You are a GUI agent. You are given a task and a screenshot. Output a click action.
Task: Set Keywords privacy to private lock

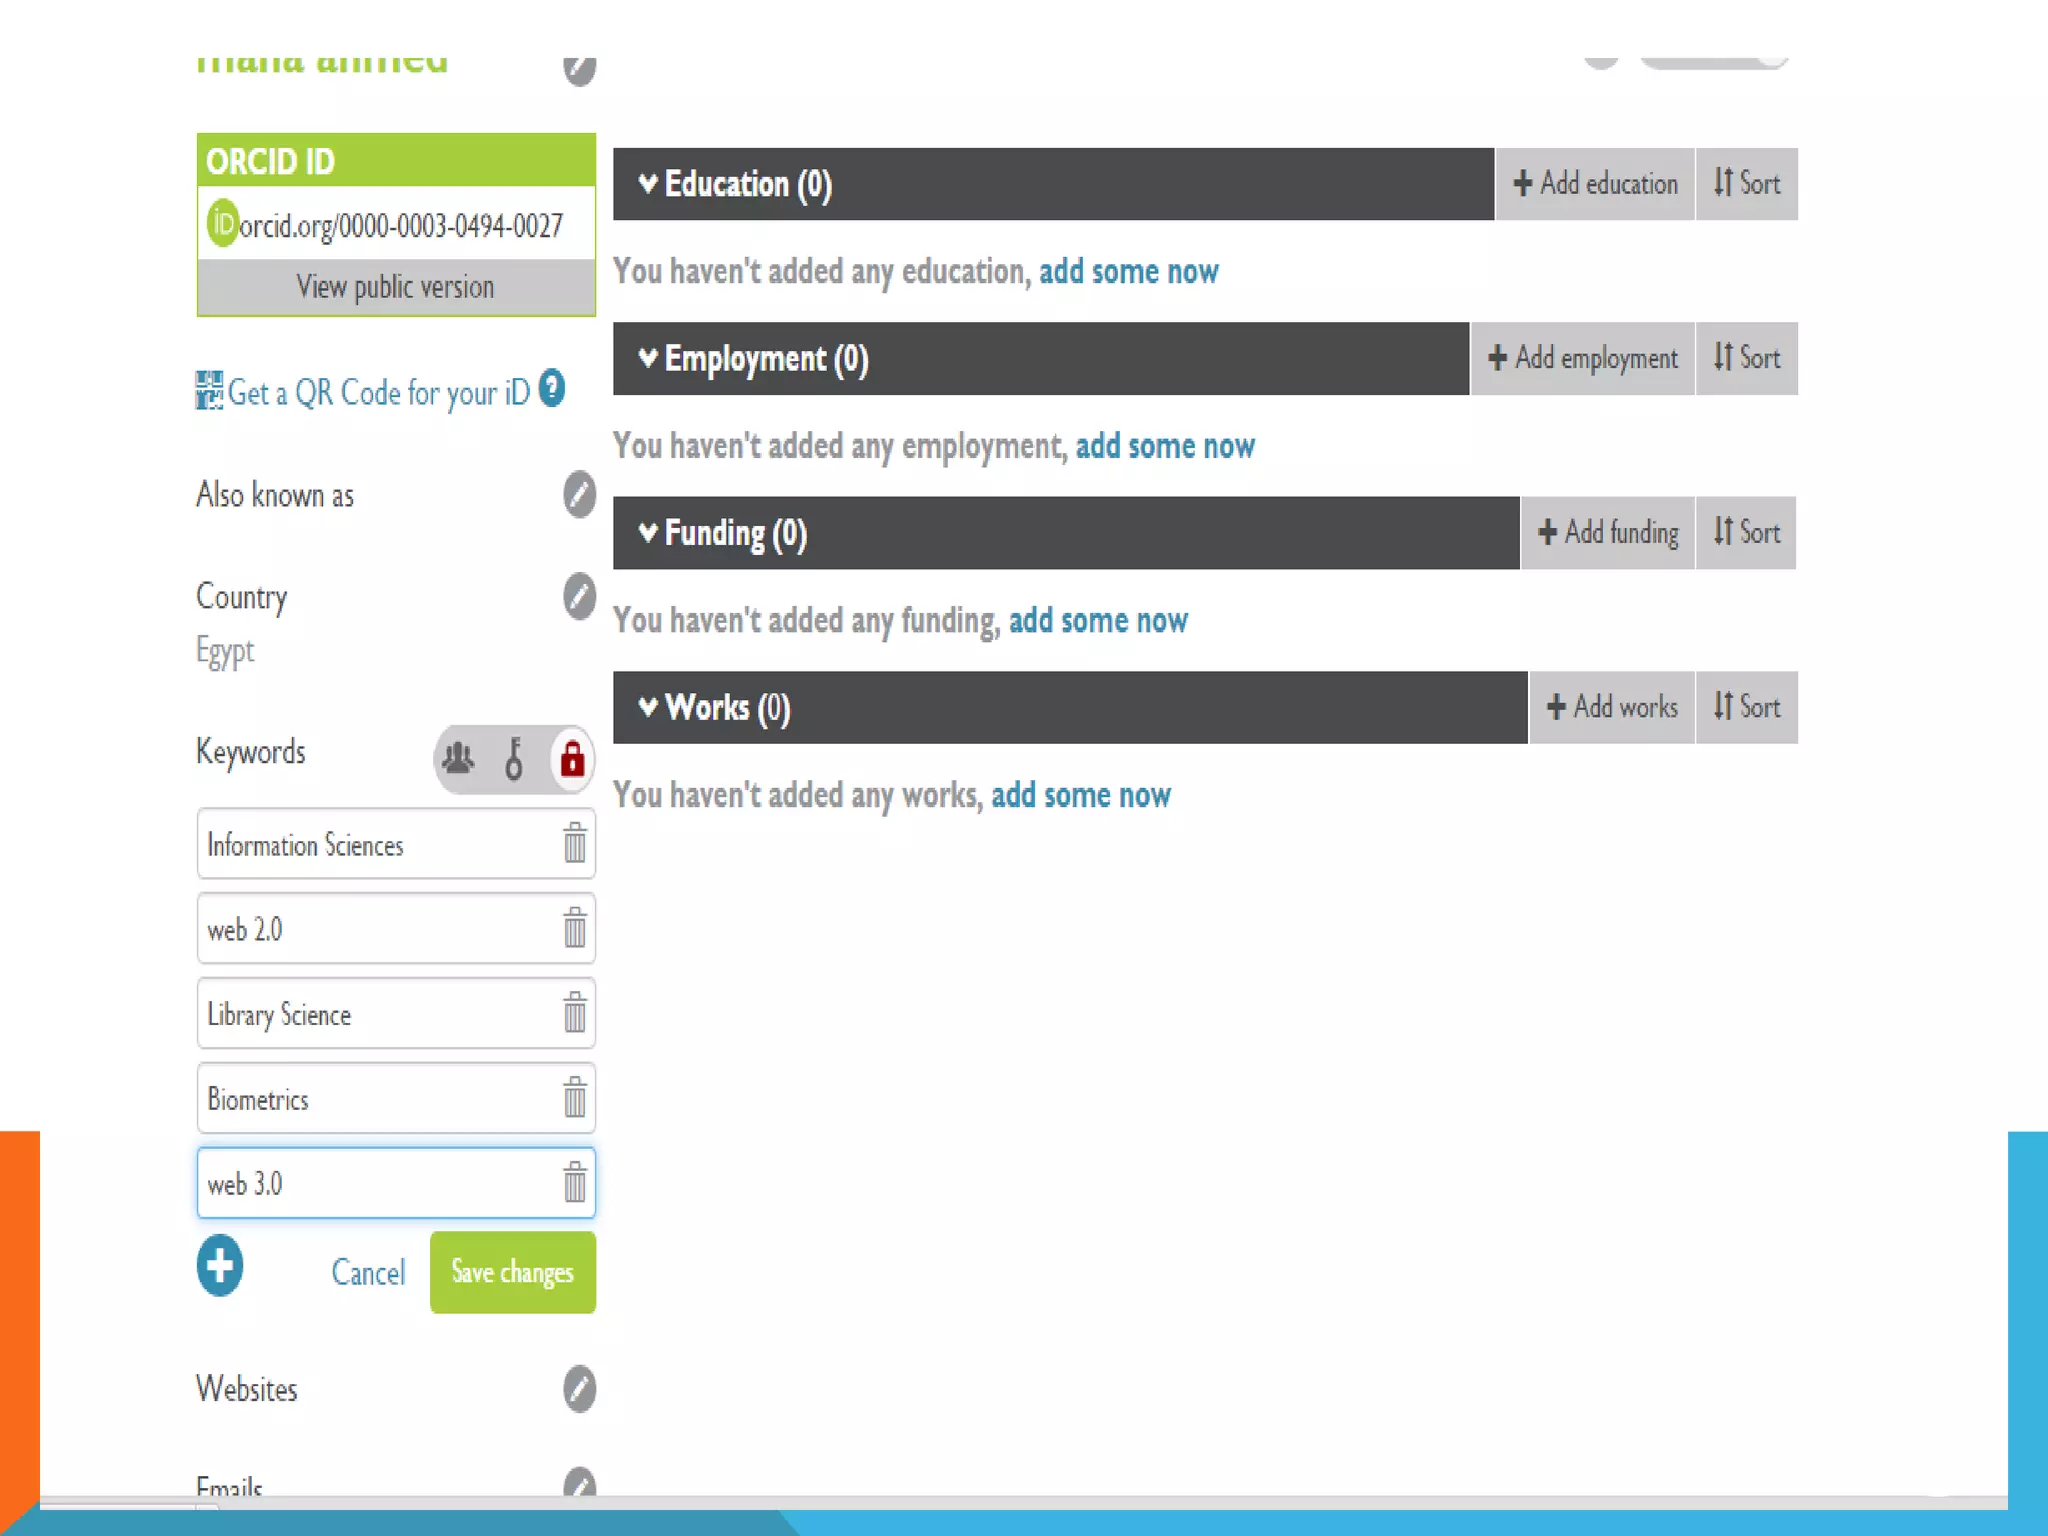pos(572,759)
